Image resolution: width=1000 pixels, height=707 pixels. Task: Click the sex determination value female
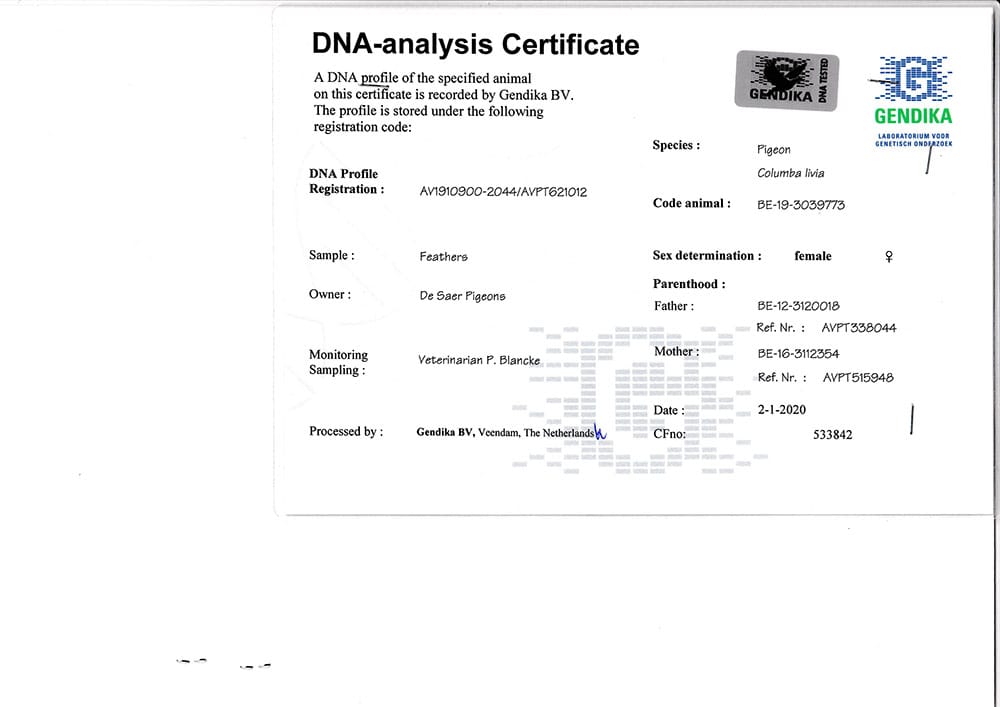(x=813, y=256)
